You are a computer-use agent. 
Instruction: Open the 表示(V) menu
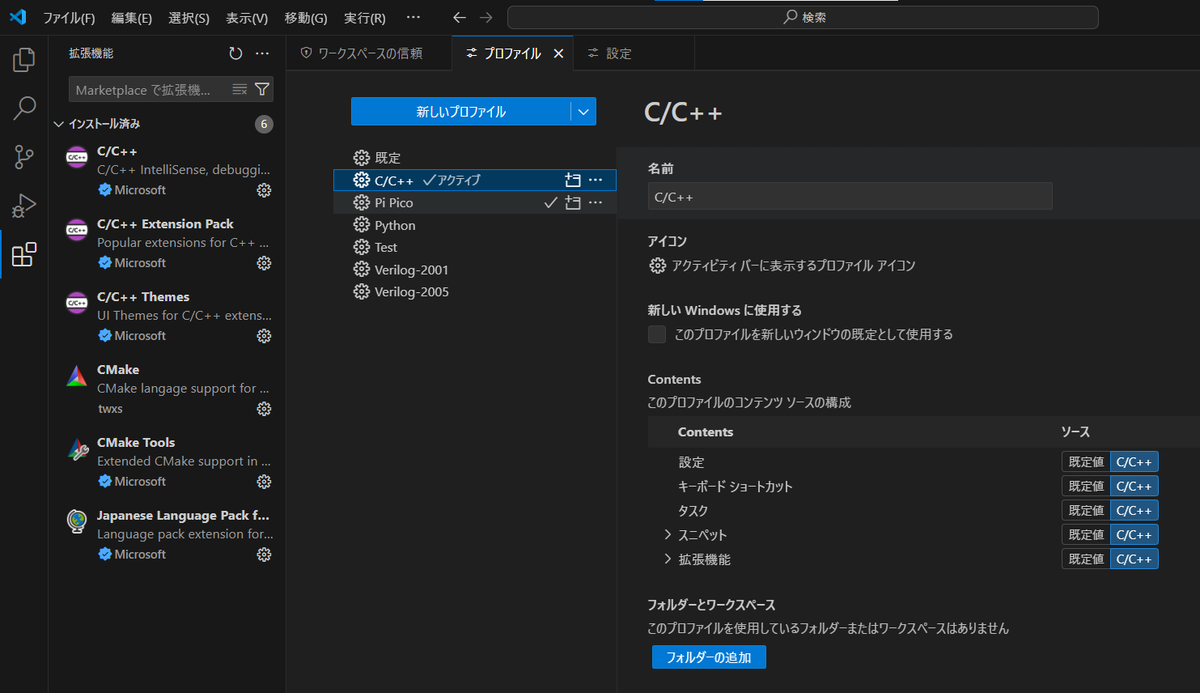point(247,18)
